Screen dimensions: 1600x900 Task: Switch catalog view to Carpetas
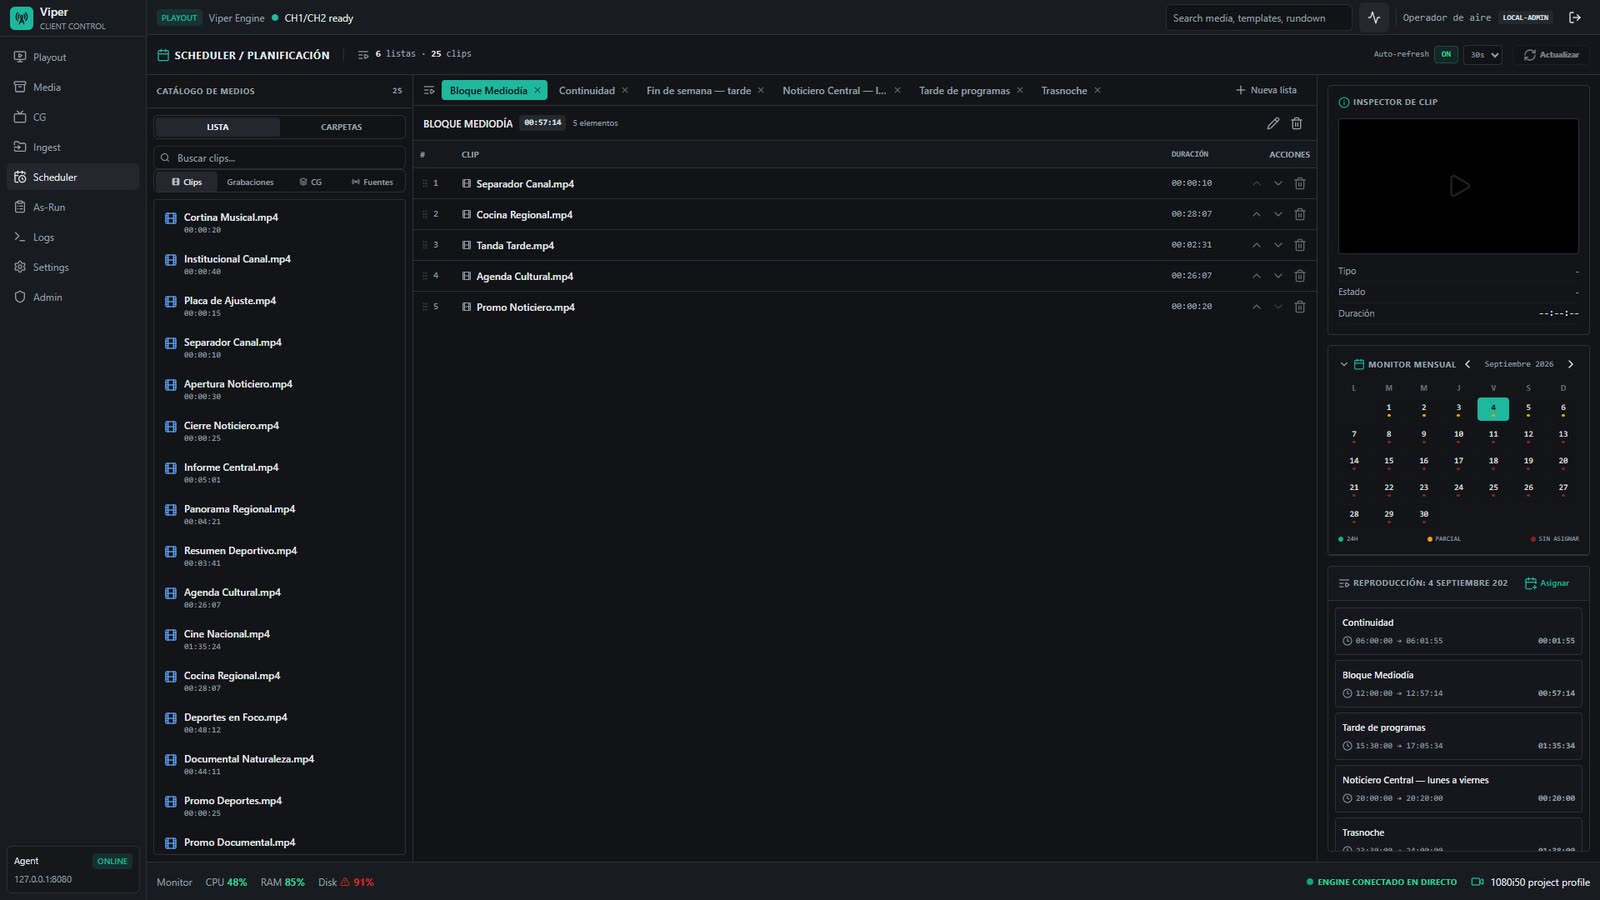point(341,127)
